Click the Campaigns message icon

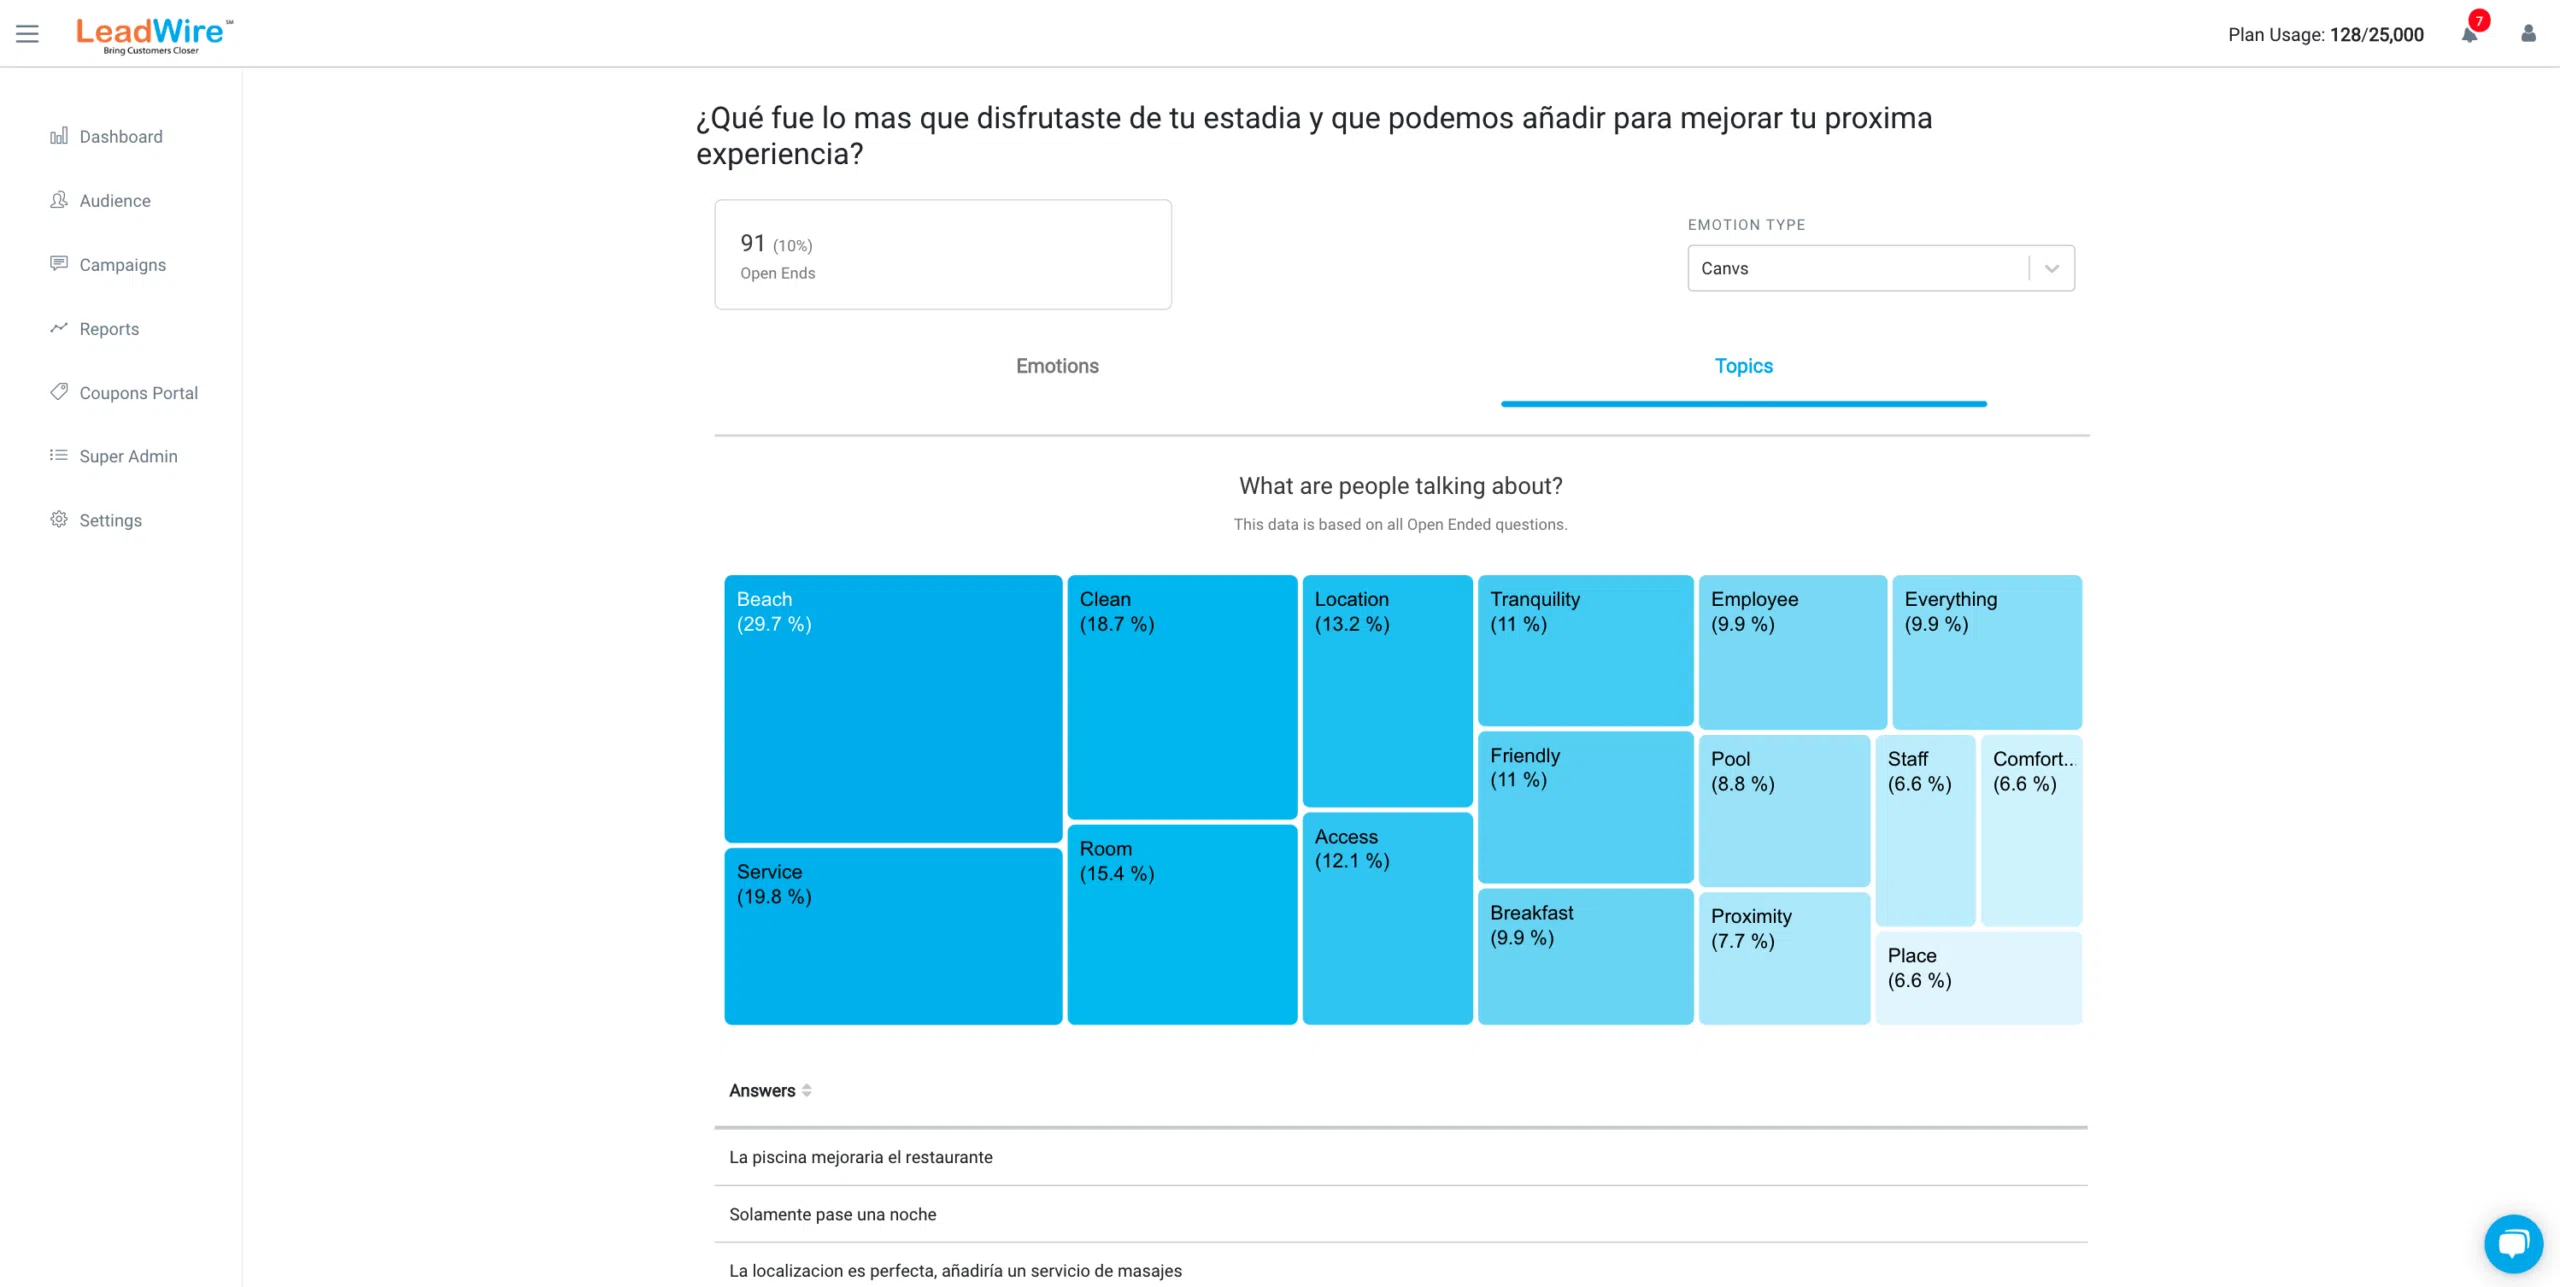[59, 264]
